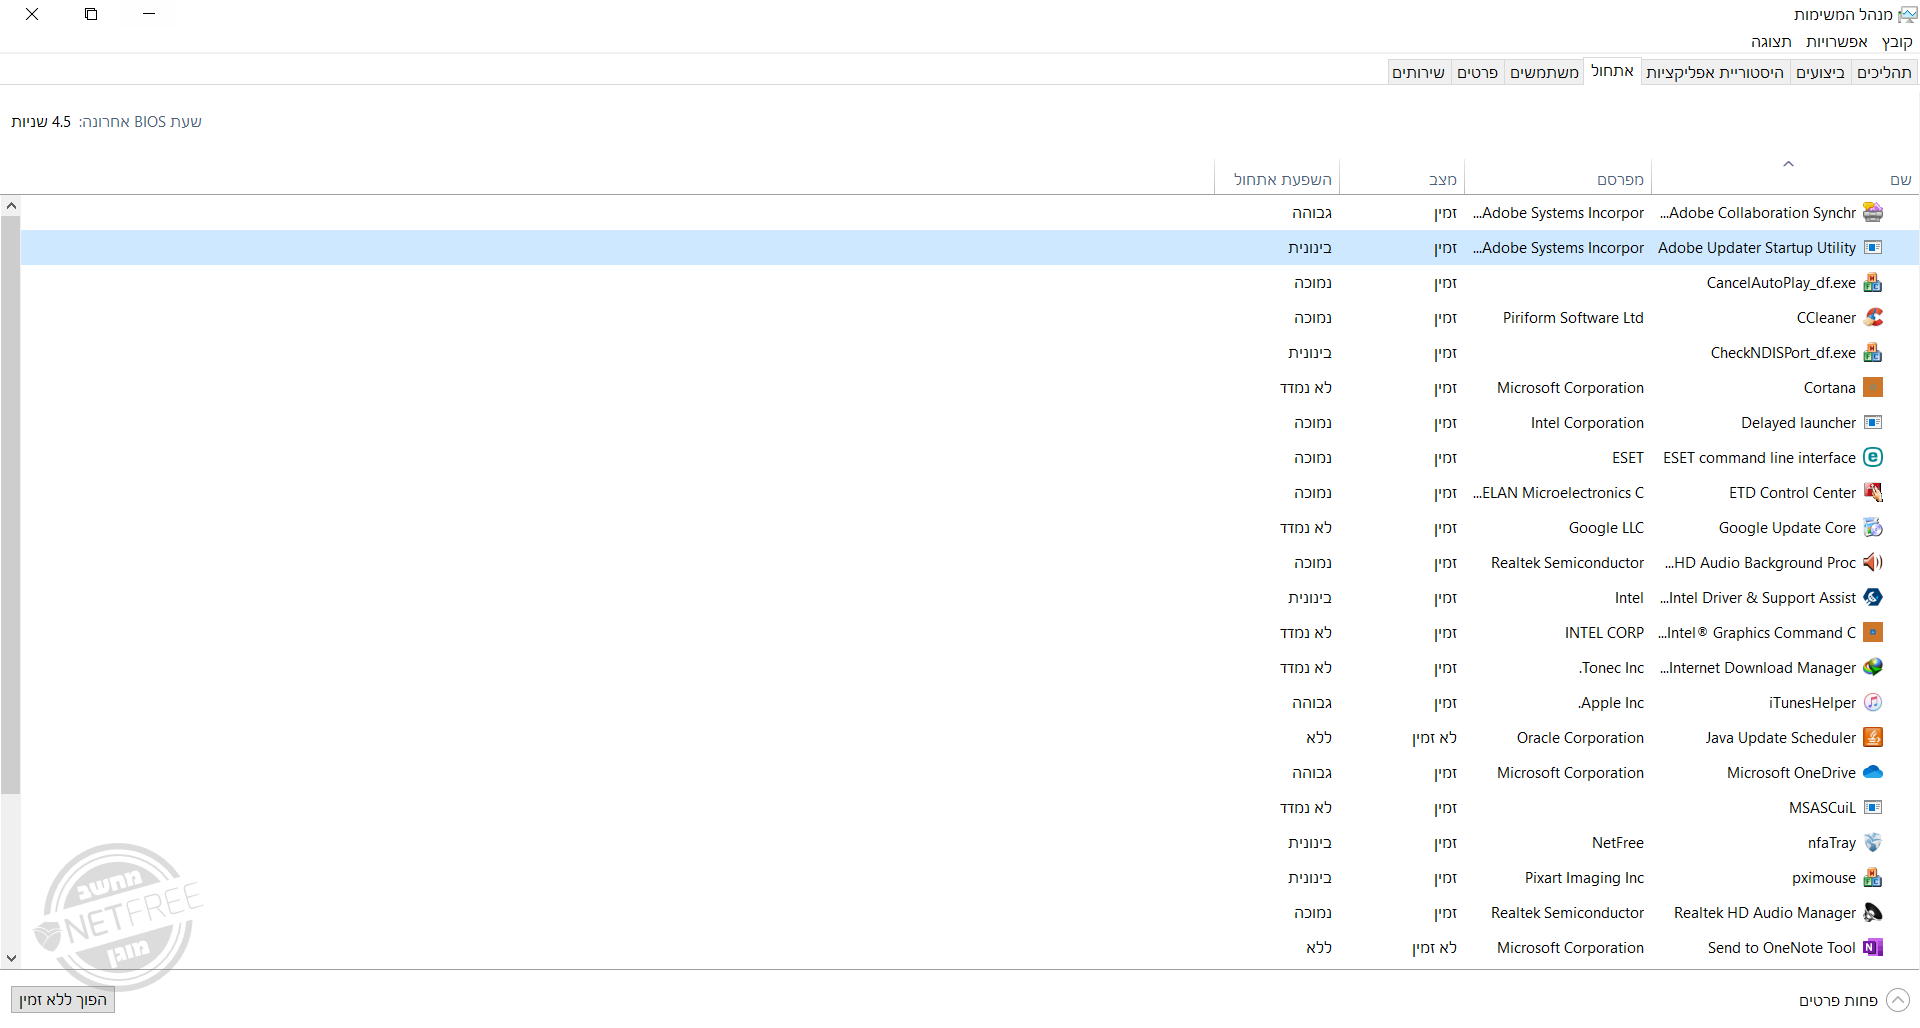
Task: Open the קובץ (File) menu
Action: tap(1897, 42)
